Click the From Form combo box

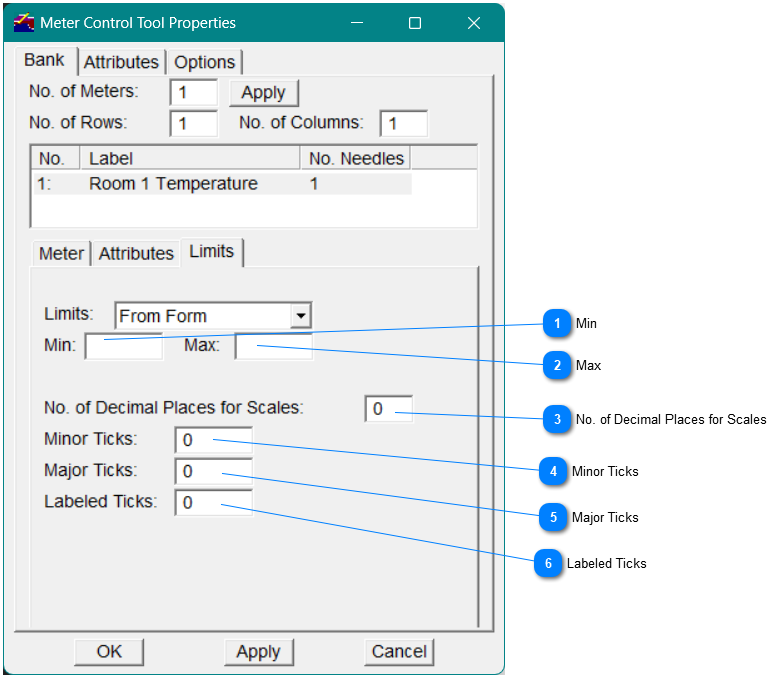(213, 316)
